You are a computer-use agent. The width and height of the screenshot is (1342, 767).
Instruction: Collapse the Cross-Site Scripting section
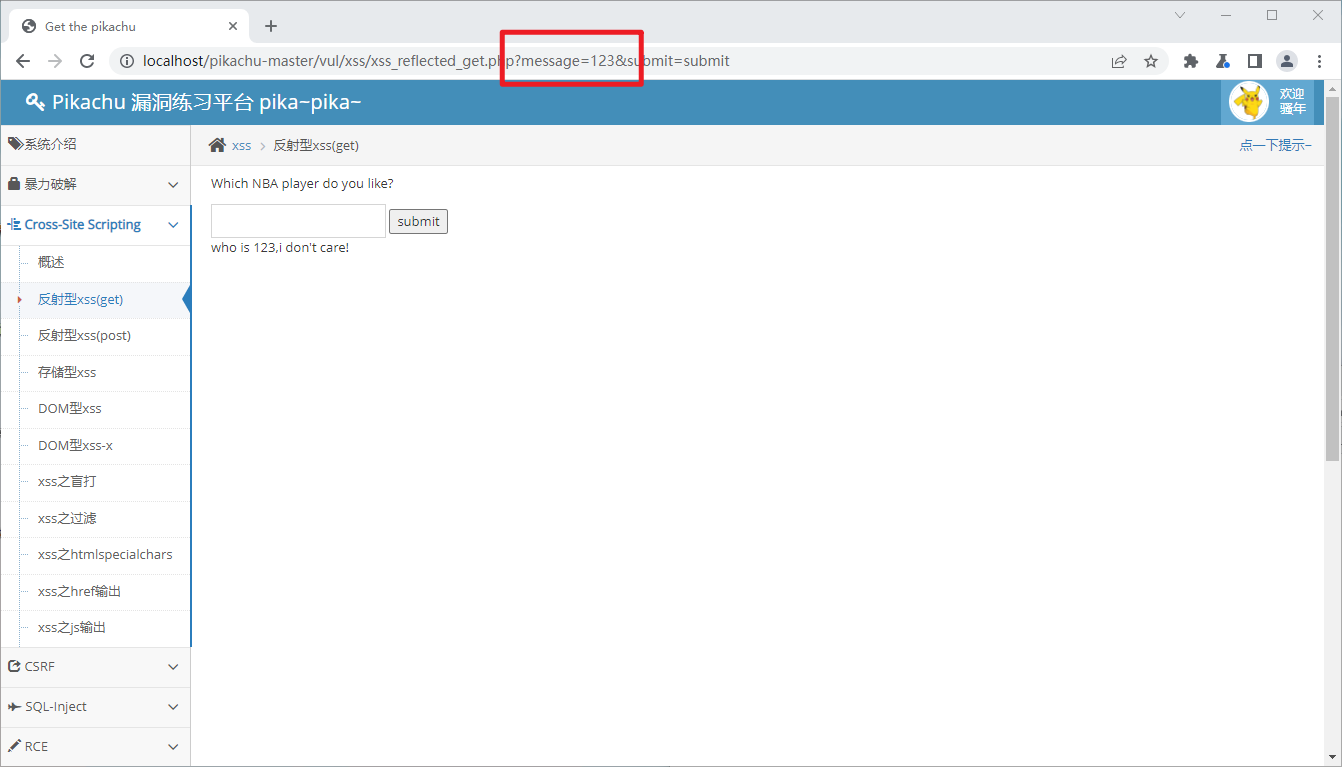click(x=95, y=225)
